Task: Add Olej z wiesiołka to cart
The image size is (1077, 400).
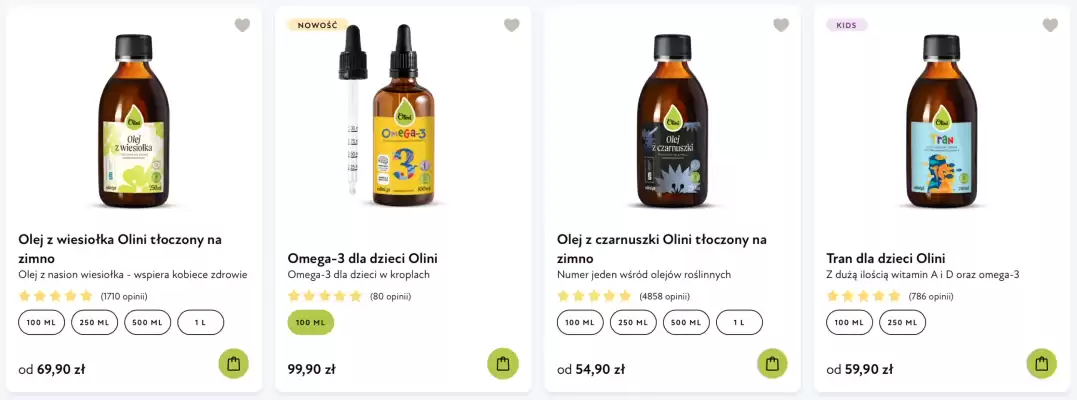Action: [234, 364]
